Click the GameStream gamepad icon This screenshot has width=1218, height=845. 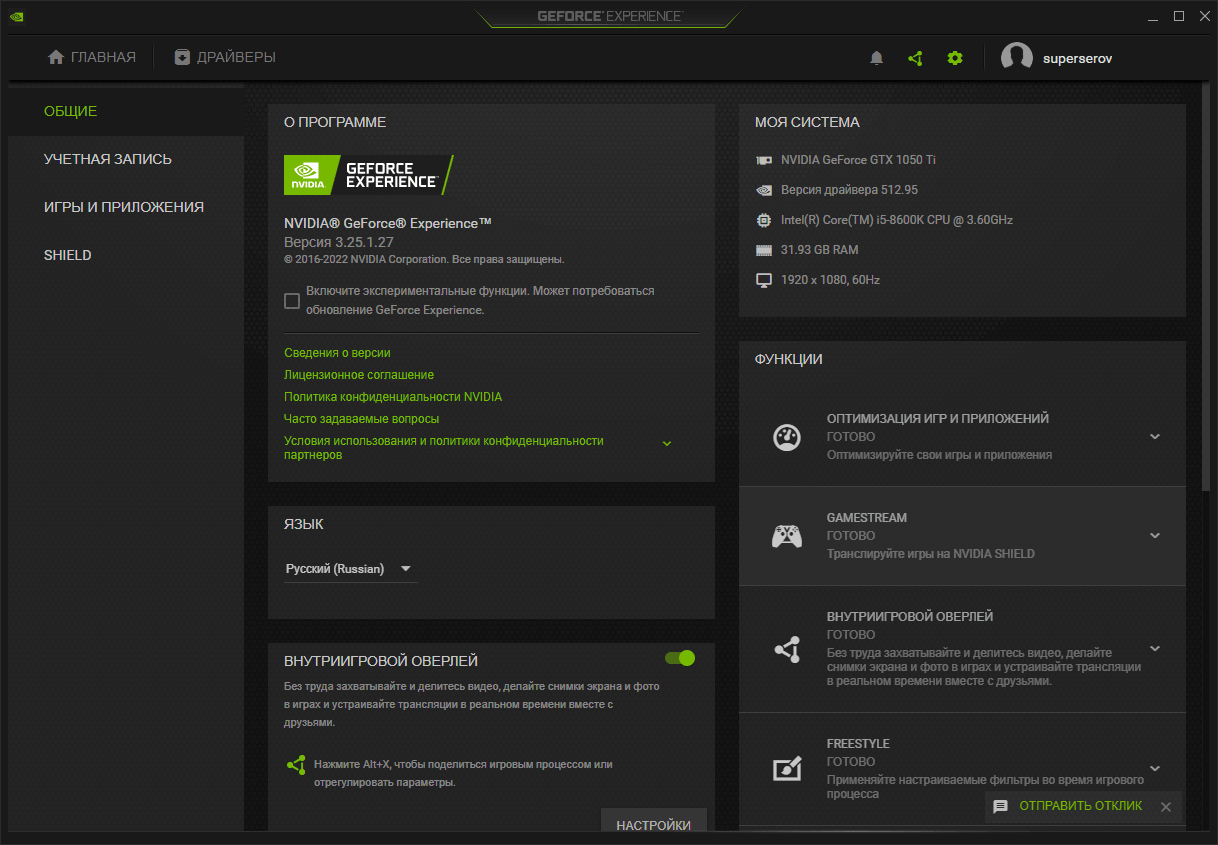[787, 536]
